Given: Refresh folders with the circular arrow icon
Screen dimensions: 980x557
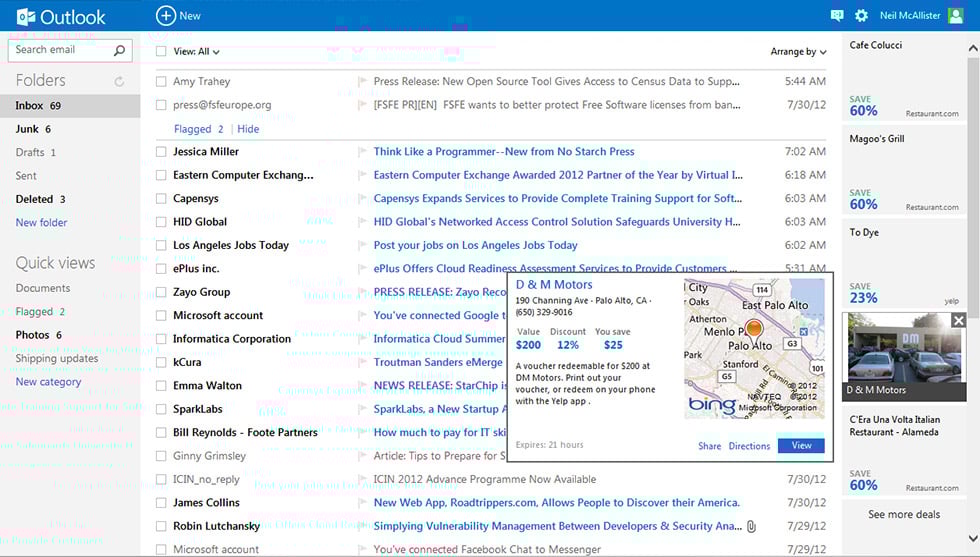Looking at the screenshot, I should coord(119,81).
